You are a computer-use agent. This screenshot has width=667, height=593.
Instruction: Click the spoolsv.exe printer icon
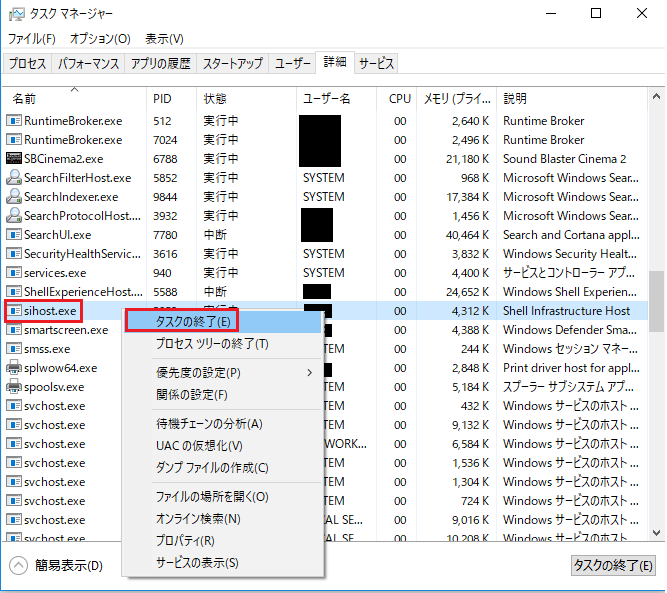[x=14, y=387]
